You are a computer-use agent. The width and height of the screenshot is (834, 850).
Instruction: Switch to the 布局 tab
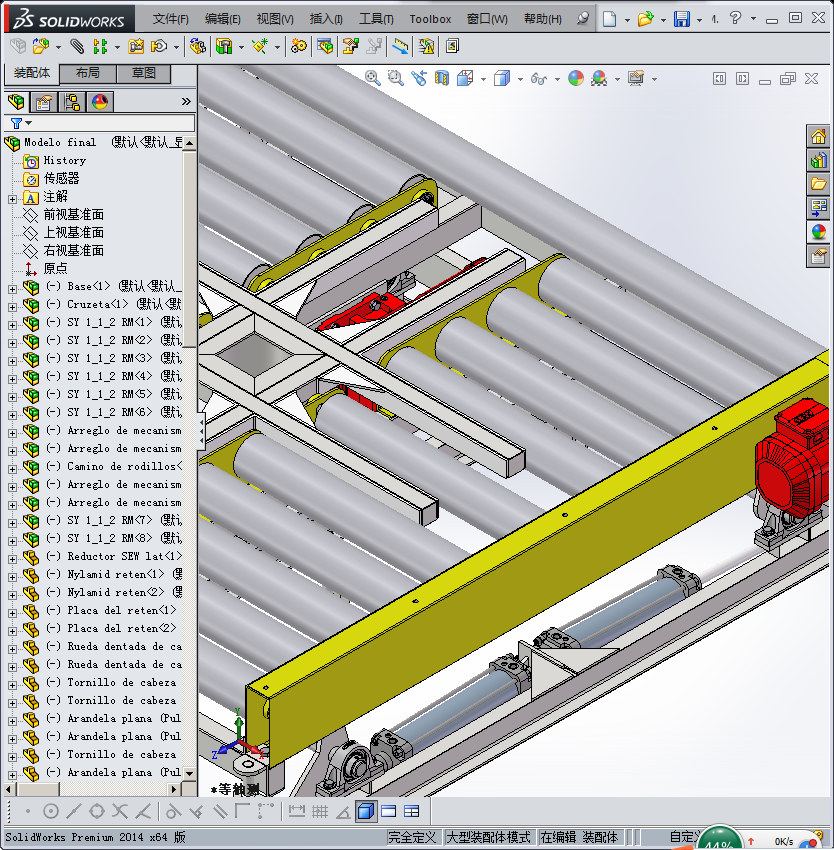tap(87, 73)
